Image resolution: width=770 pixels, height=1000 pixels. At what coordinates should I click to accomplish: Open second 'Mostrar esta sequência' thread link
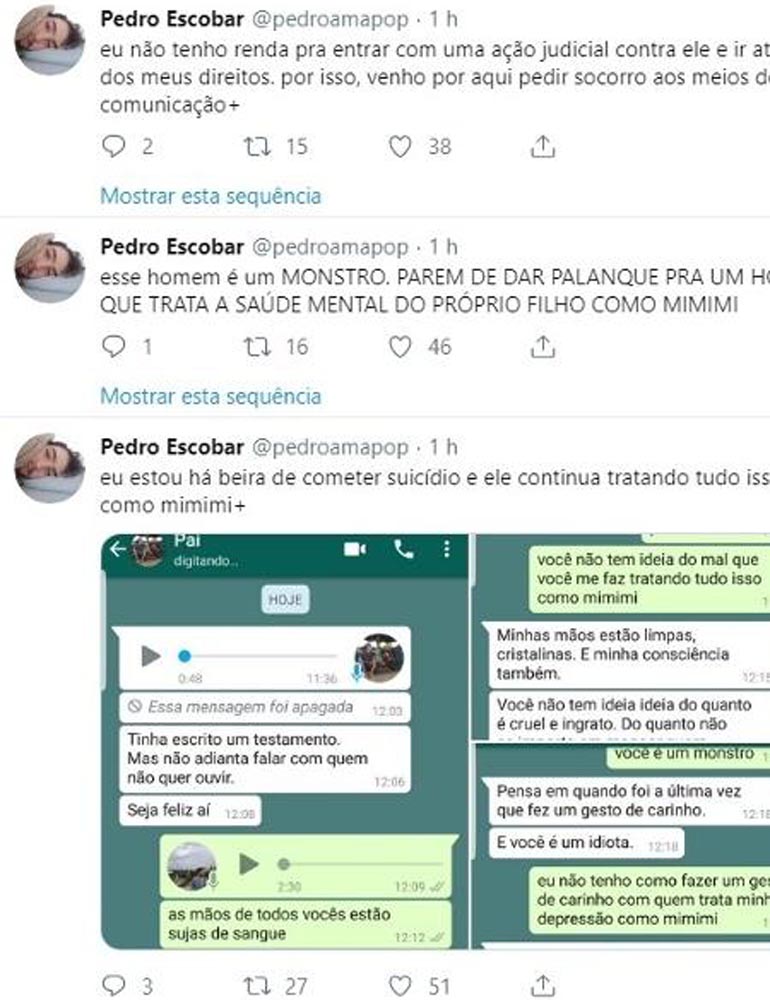211,396
